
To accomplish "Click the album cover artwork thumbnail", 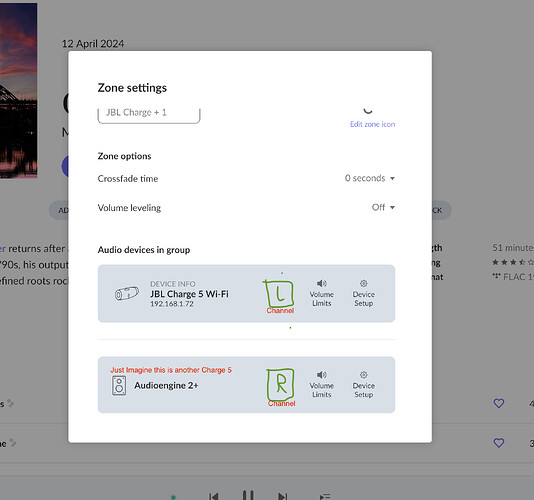I will tap(18, 91).
